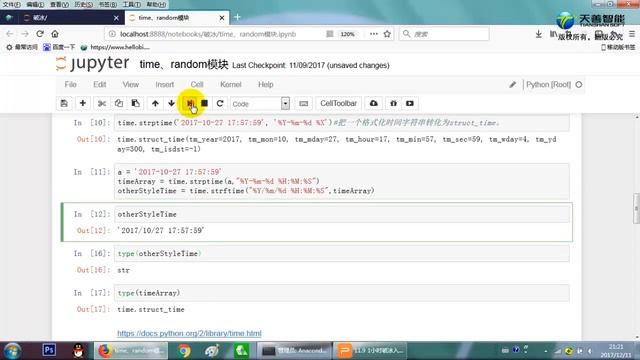The height and width of the screenshot is (360, 640).
Task: Click the video camera toolbar icon
Action: point(410,104)
